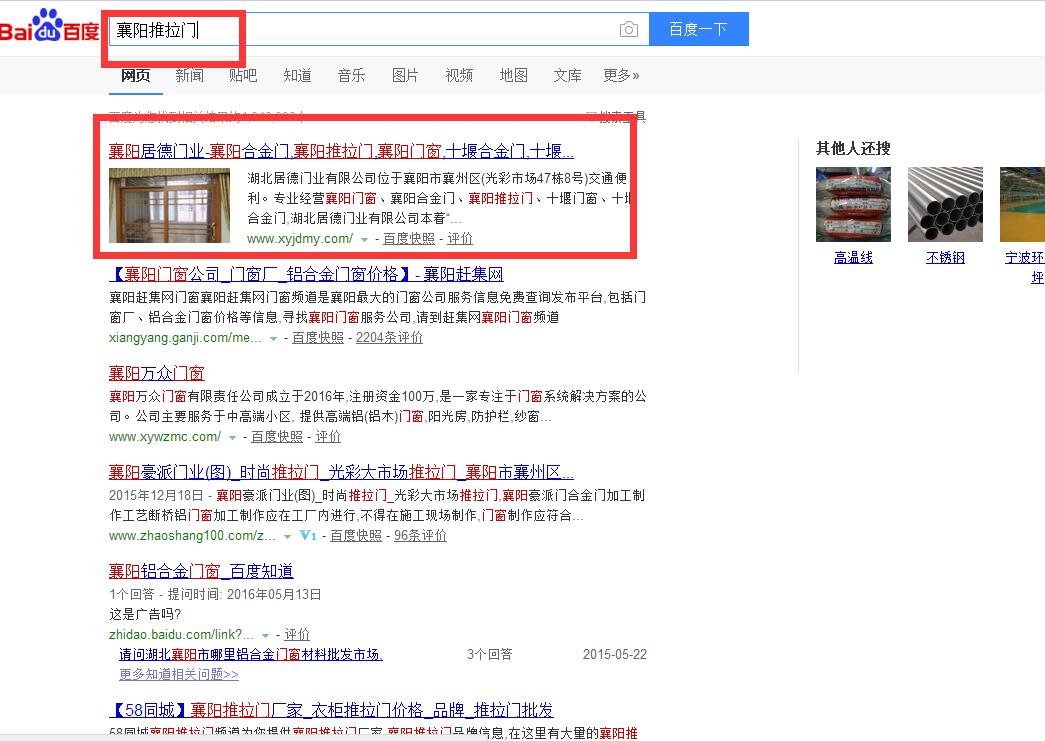Expand arrow next to zhaoshang100.com URL

pyautogui.click(x=287, y=536)
